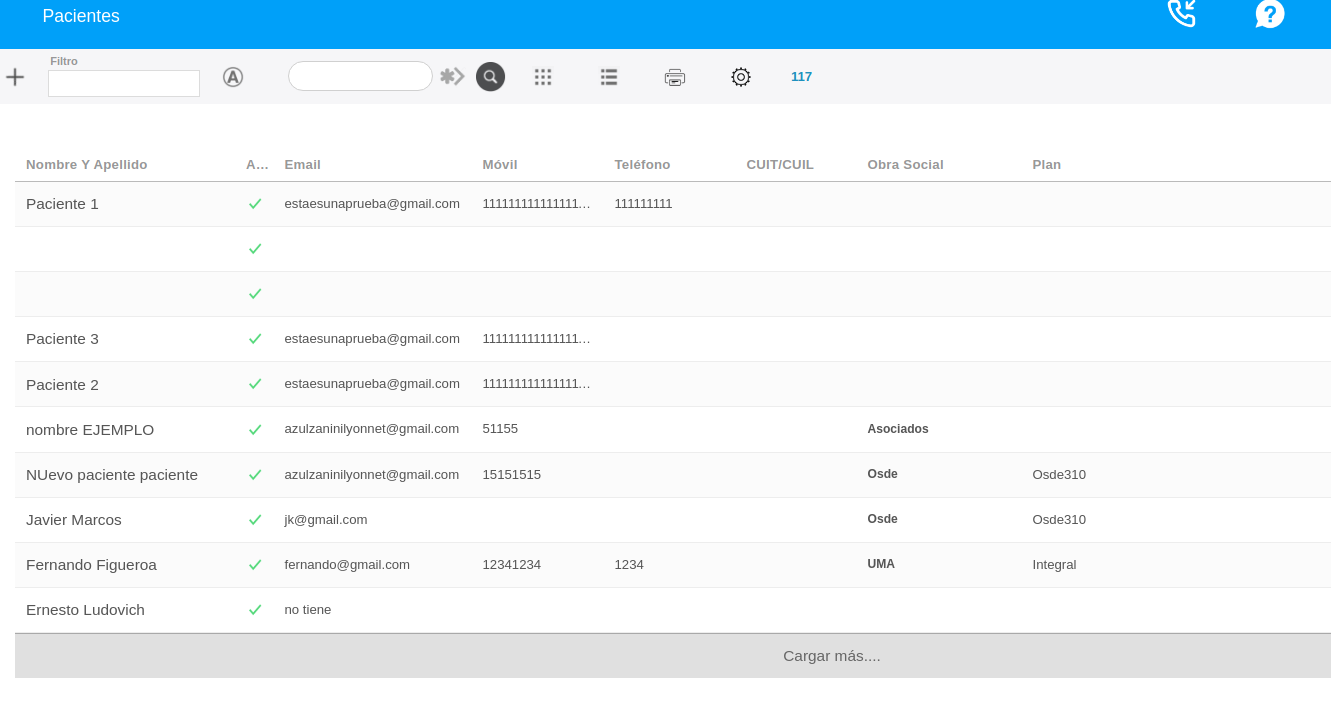Image resolution: width=1331 pixels, height=726 pixels.
Task: Toggle active checkmark for Javier Marcos
Action: (255, 520)
